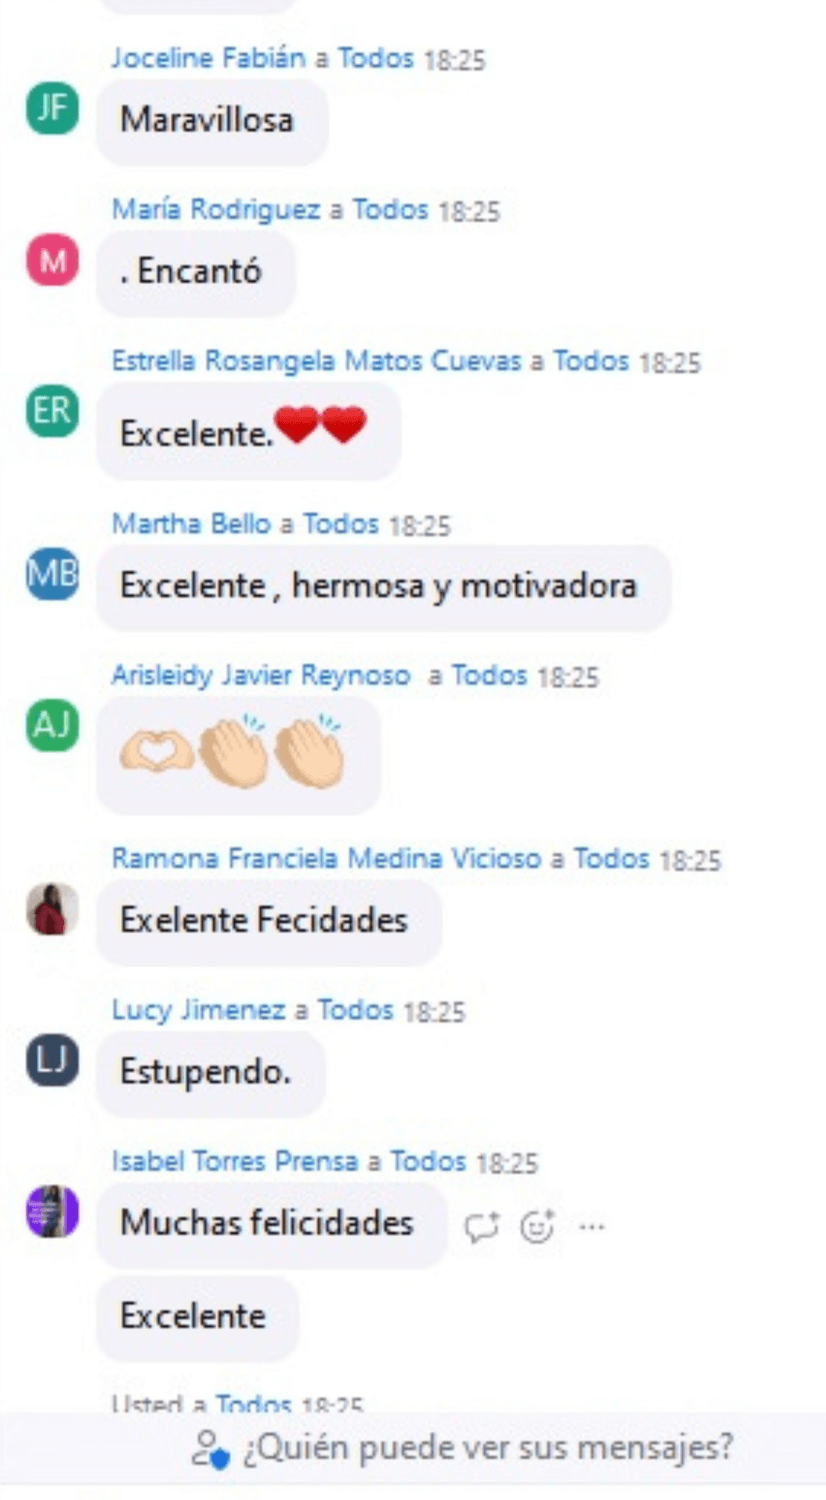This screenshot has width=826, height=1500.
Task: Click the JF avatar of Joceline Fabián
Action: pyautogui.click(x=52, y=108)
